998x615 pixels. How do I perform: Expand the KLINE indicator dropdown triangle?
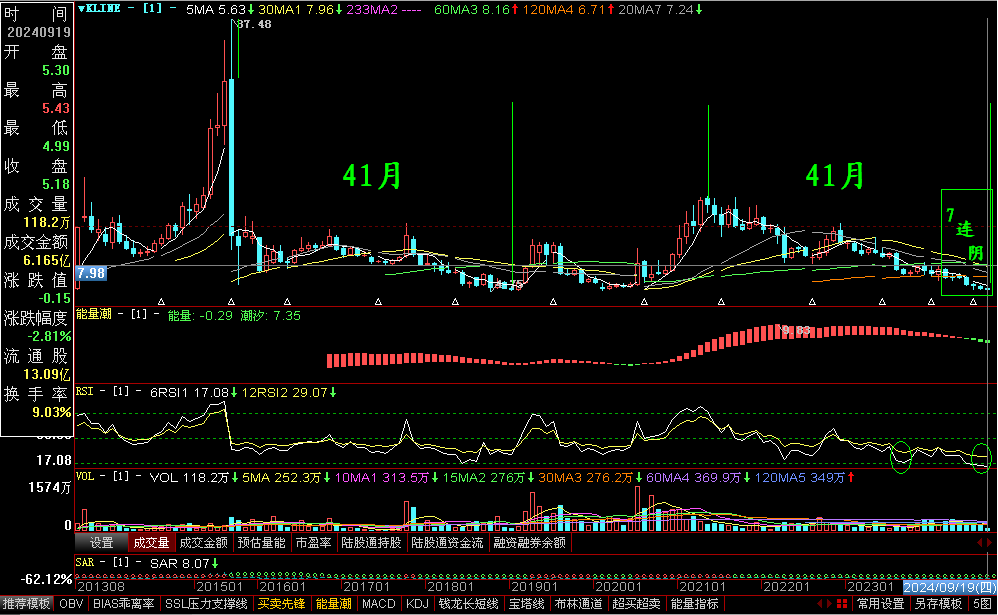(x=81, y=8)
